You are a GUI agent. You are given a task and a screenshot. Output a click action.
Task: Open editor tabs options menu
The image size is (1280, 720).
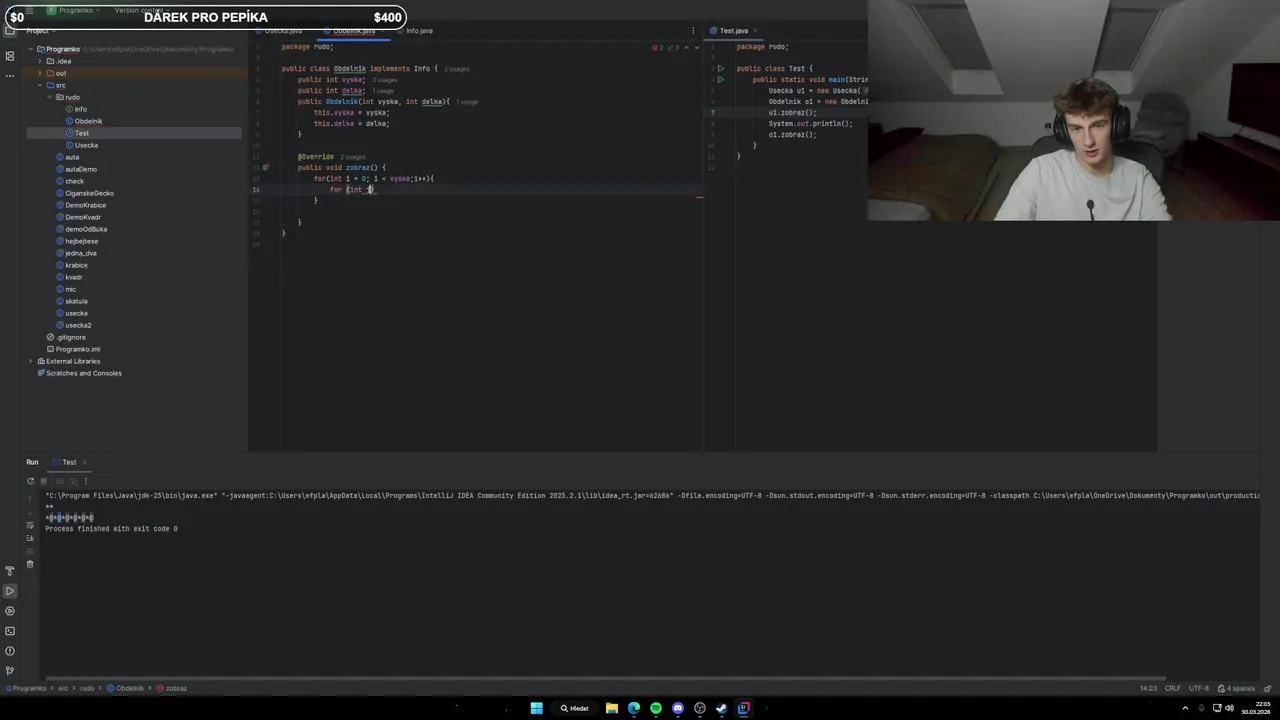(693, 31)
